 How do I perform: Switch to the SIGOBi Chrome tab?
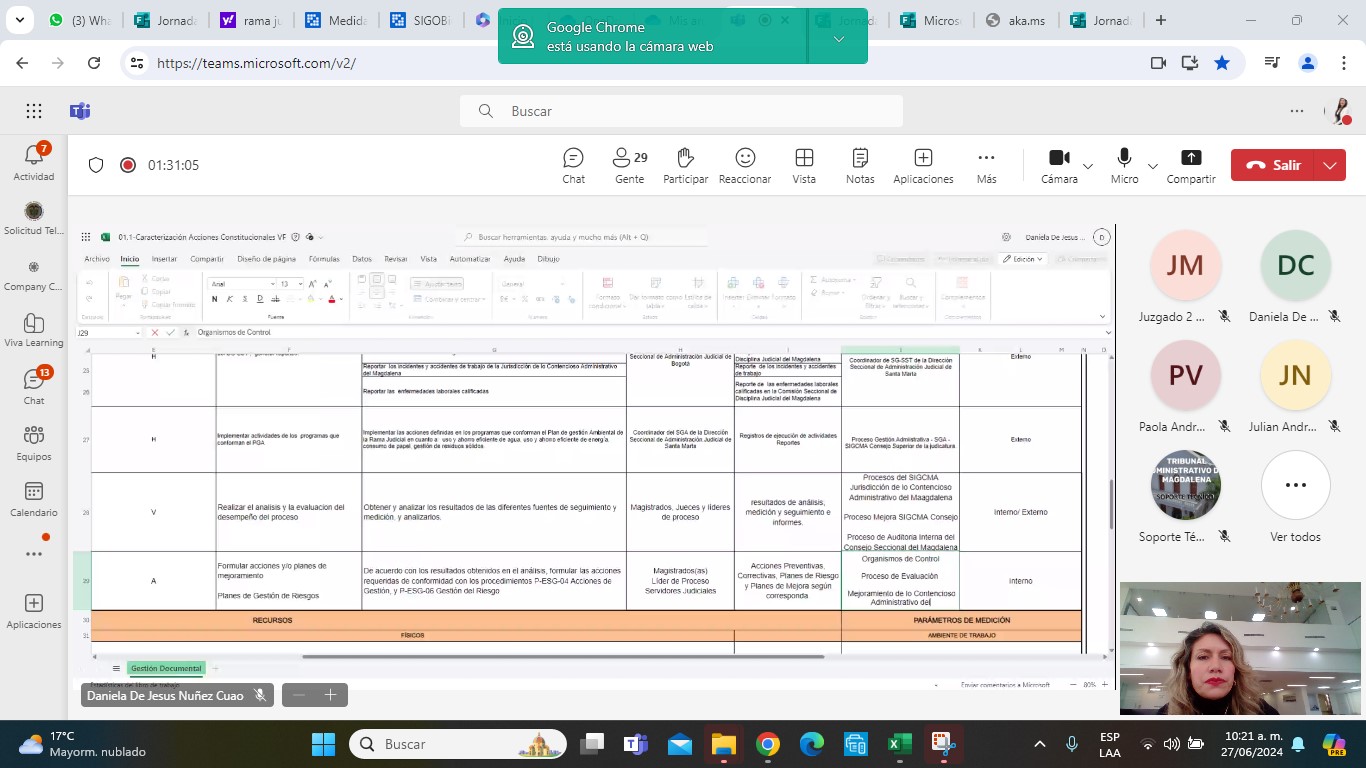[x=424, y=20]
